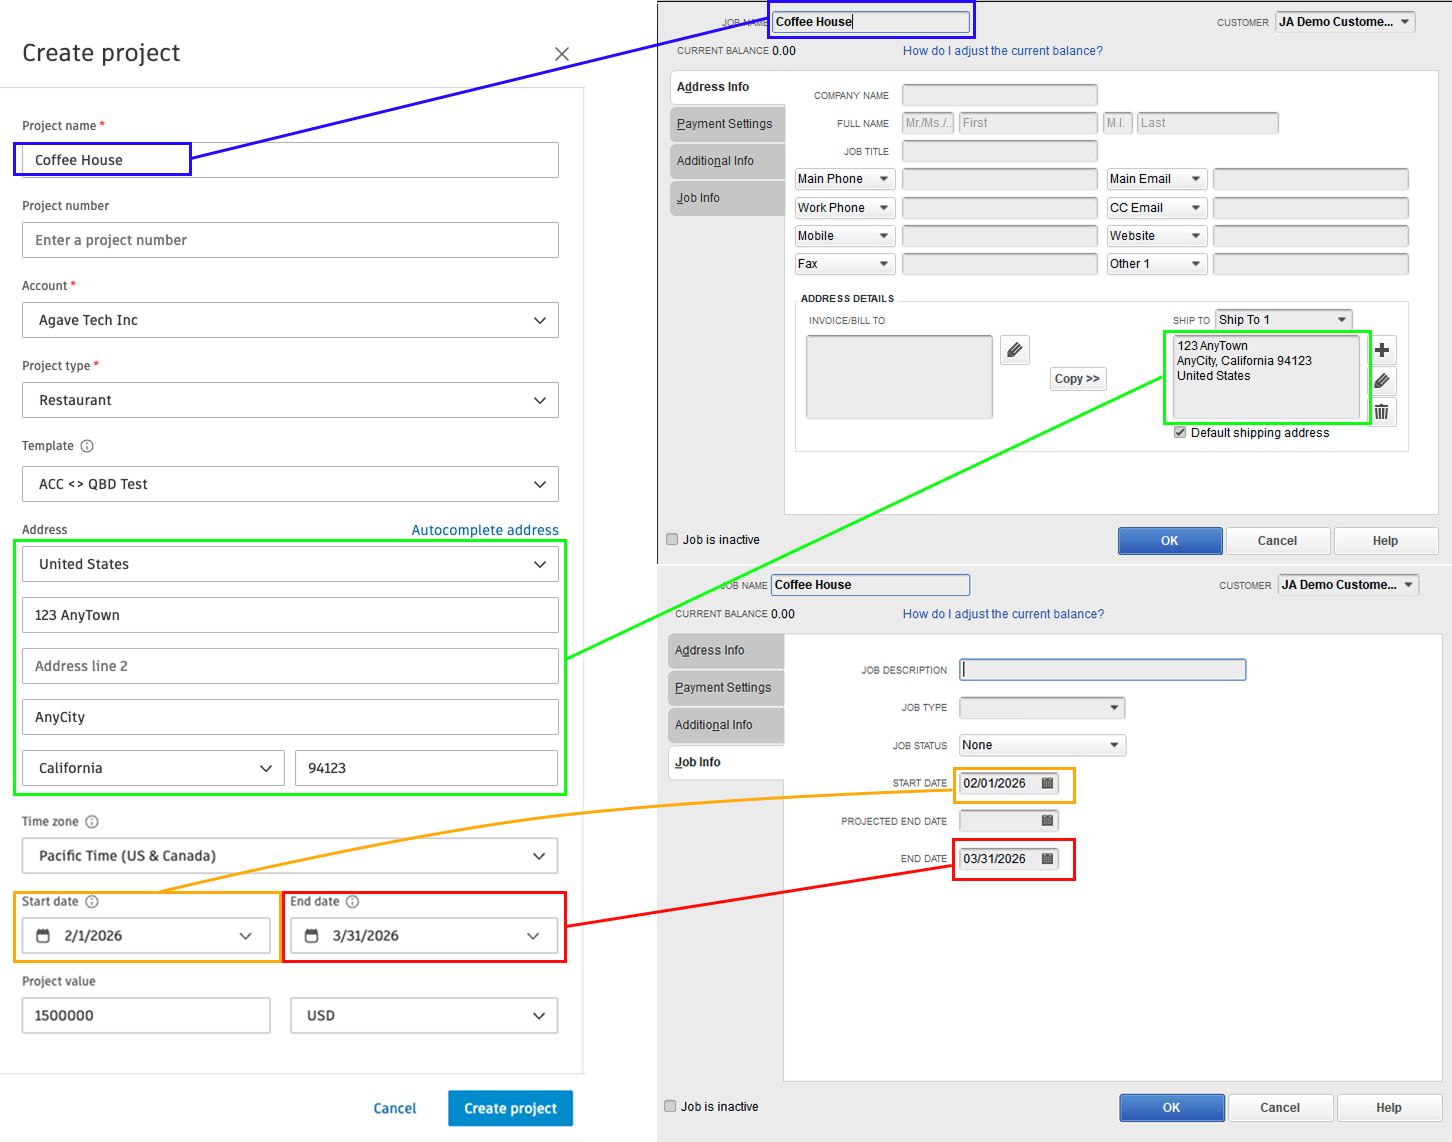The image size is (1452, 1142).
Task: Click the add shipping address plus icon
Action: [x=1382, y=350]
